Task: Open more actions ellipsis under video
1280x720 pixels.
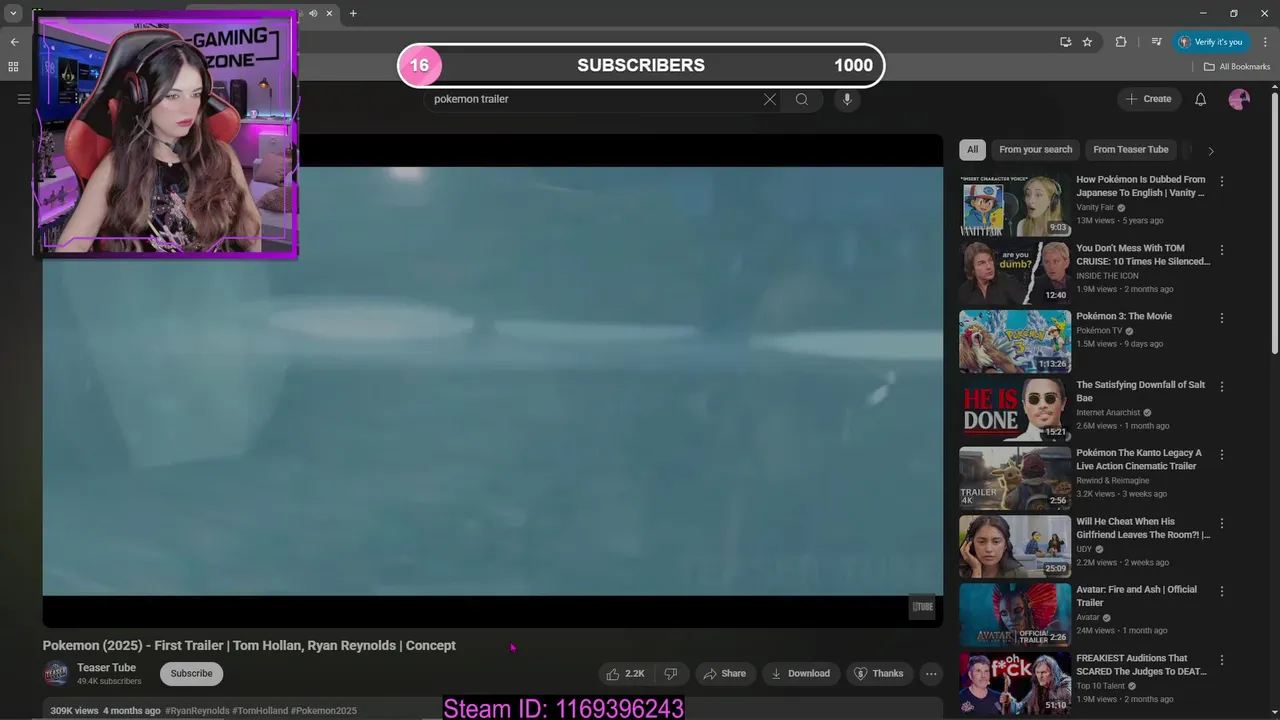Action: pyautogui.click(x=931, y=674)
